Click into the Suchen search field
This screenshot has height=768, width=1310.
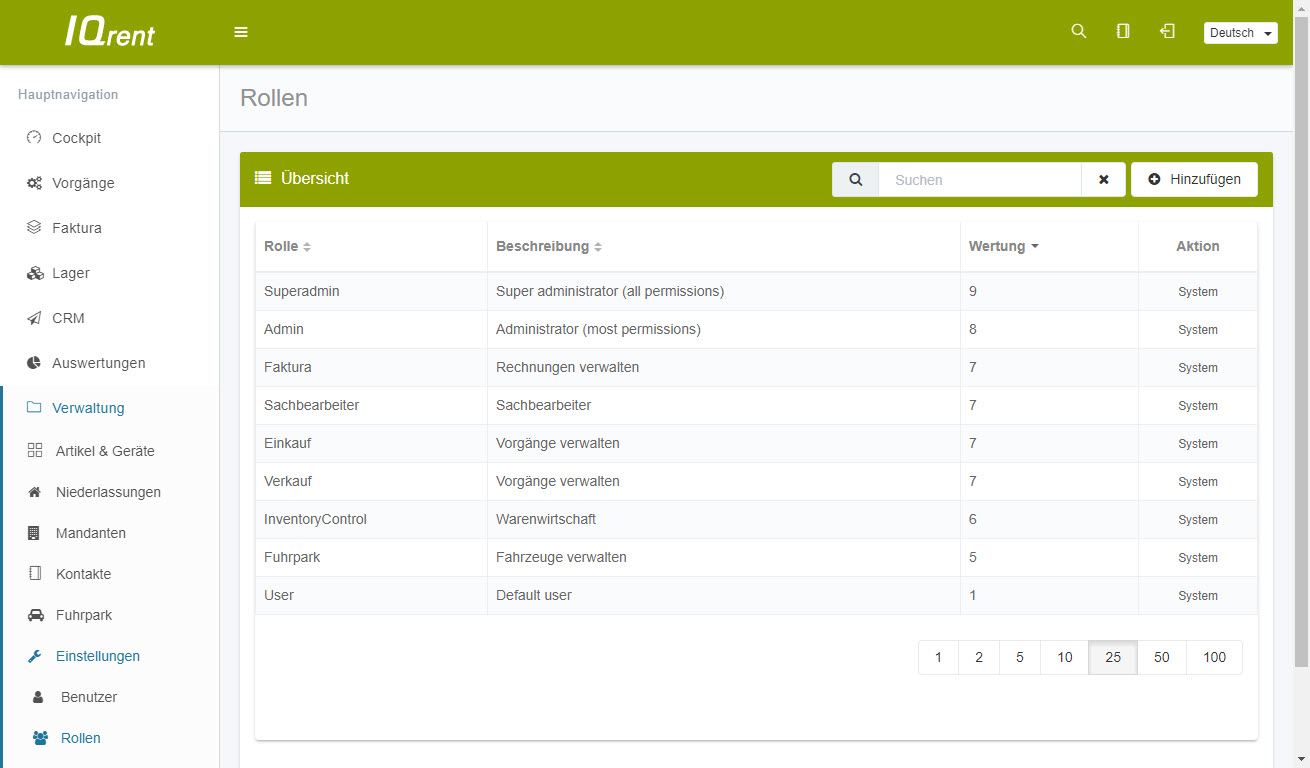click(979, 180)
